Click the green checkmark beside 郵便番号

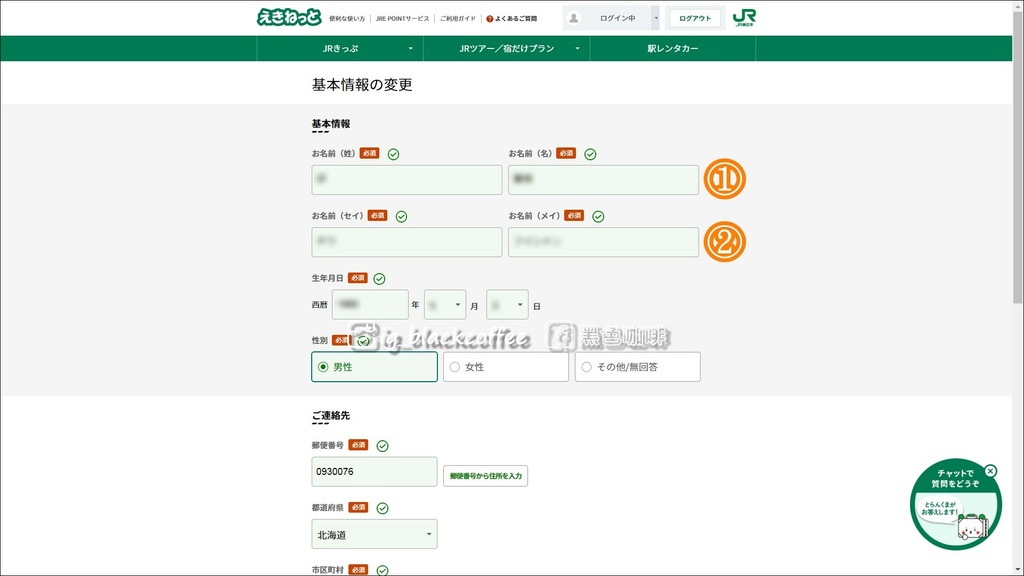pyautogui.click(x=383, y=446)
